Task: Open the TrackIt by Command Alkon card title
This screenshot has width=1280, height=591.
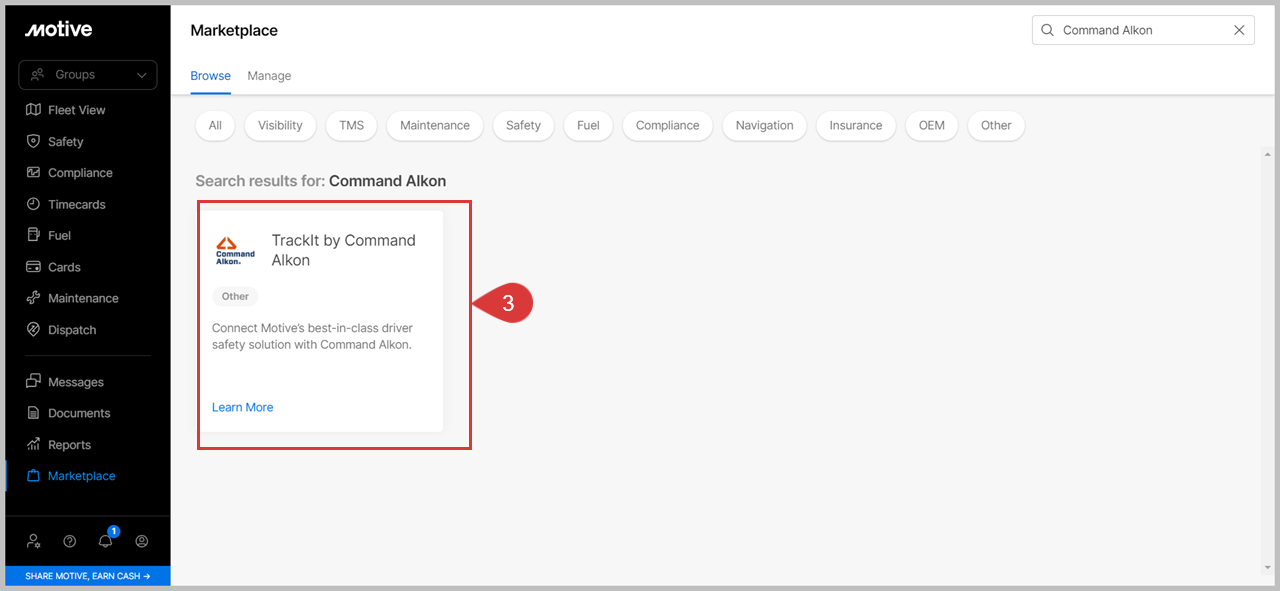Action: pyautogui.click(x=344, y=250)
